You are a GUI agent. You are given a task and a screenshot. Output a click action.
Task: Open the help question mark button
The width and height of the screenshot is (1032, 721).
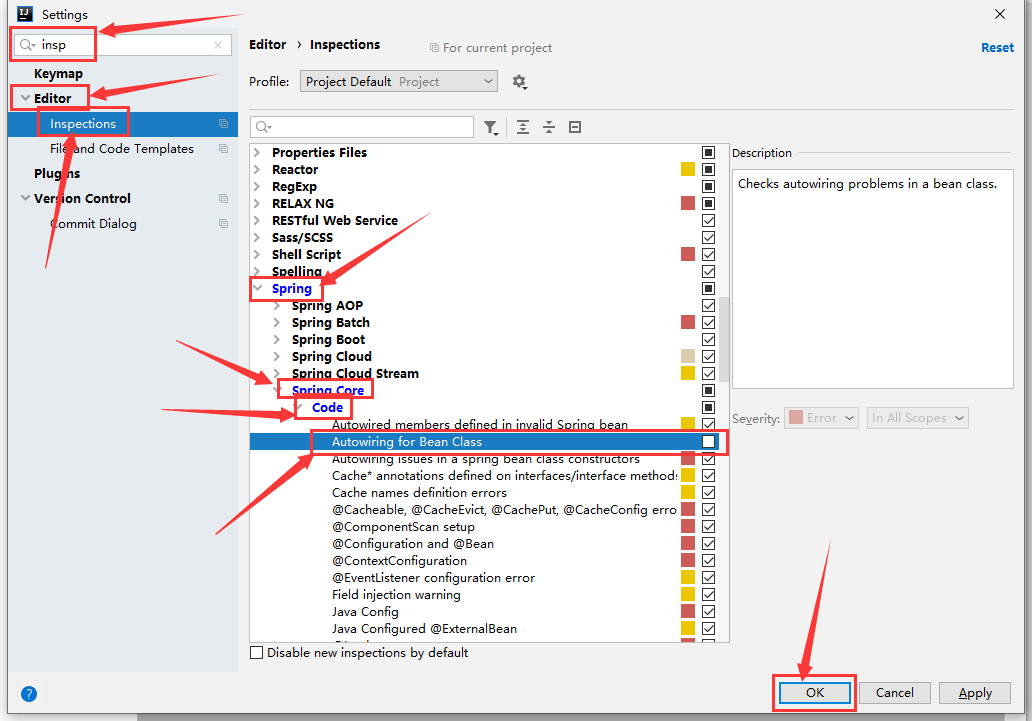coord(29,693)
